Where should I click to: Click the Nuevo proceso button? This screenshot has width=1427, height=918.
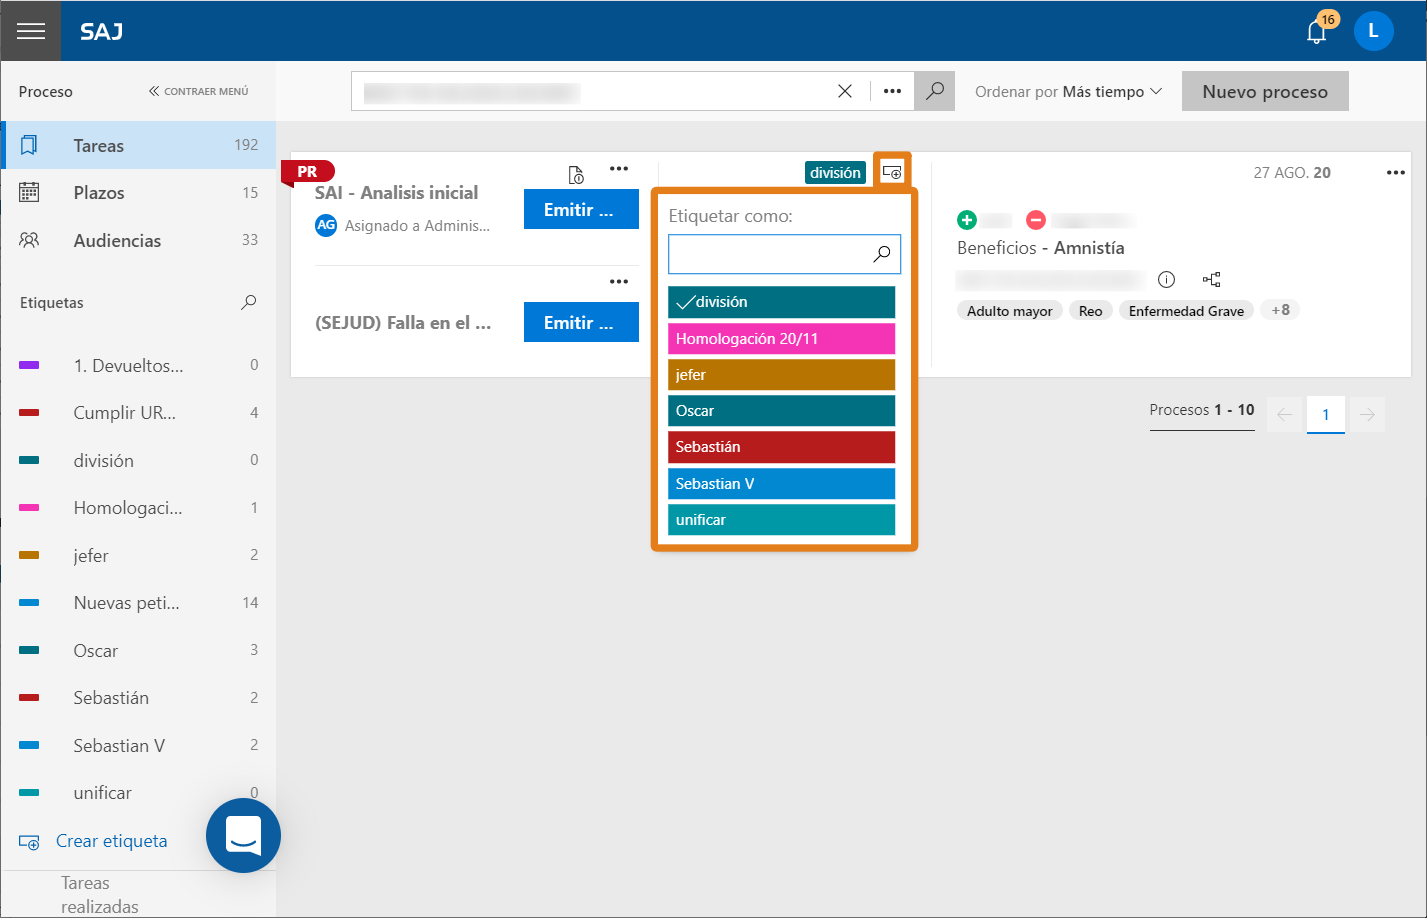click(1265, 91)
